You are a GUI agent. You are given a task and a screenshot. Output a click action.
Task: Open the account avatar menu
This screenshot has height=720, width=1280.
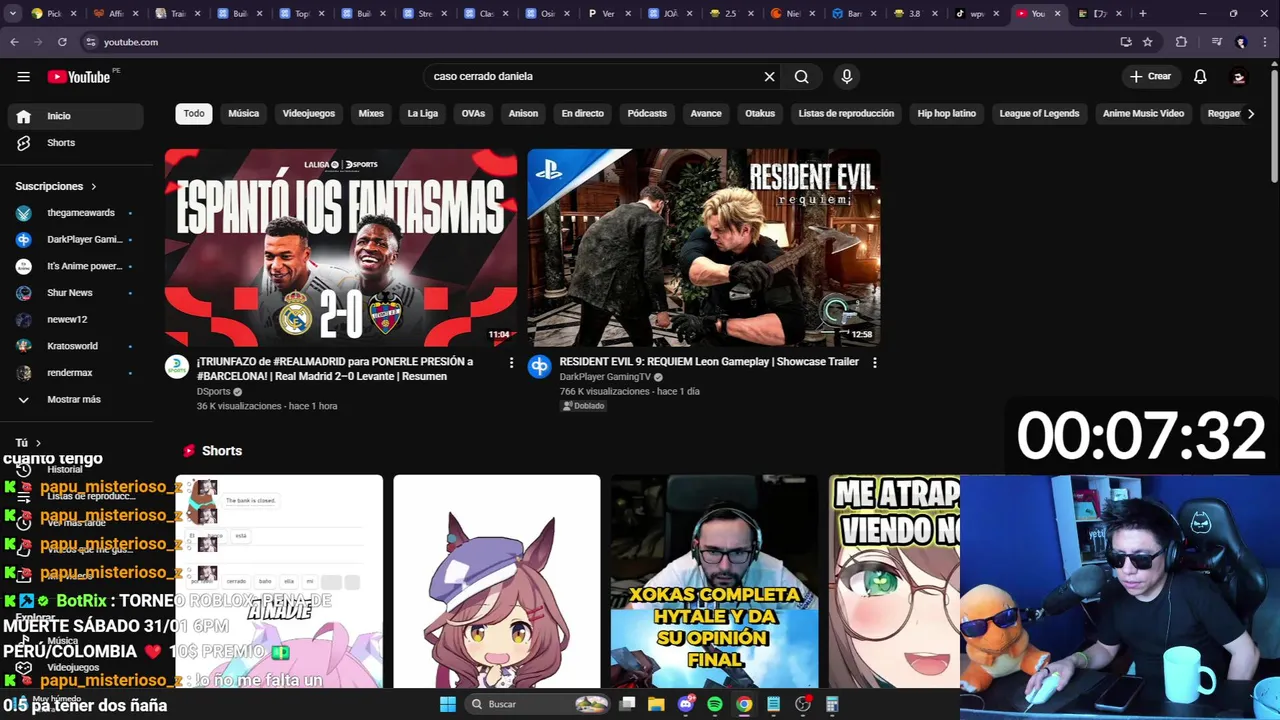[1239, 77]
